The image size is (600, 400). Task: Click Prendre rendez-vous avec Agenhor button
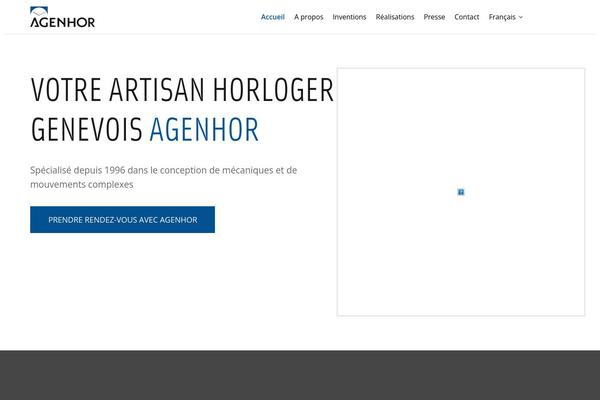122,220
